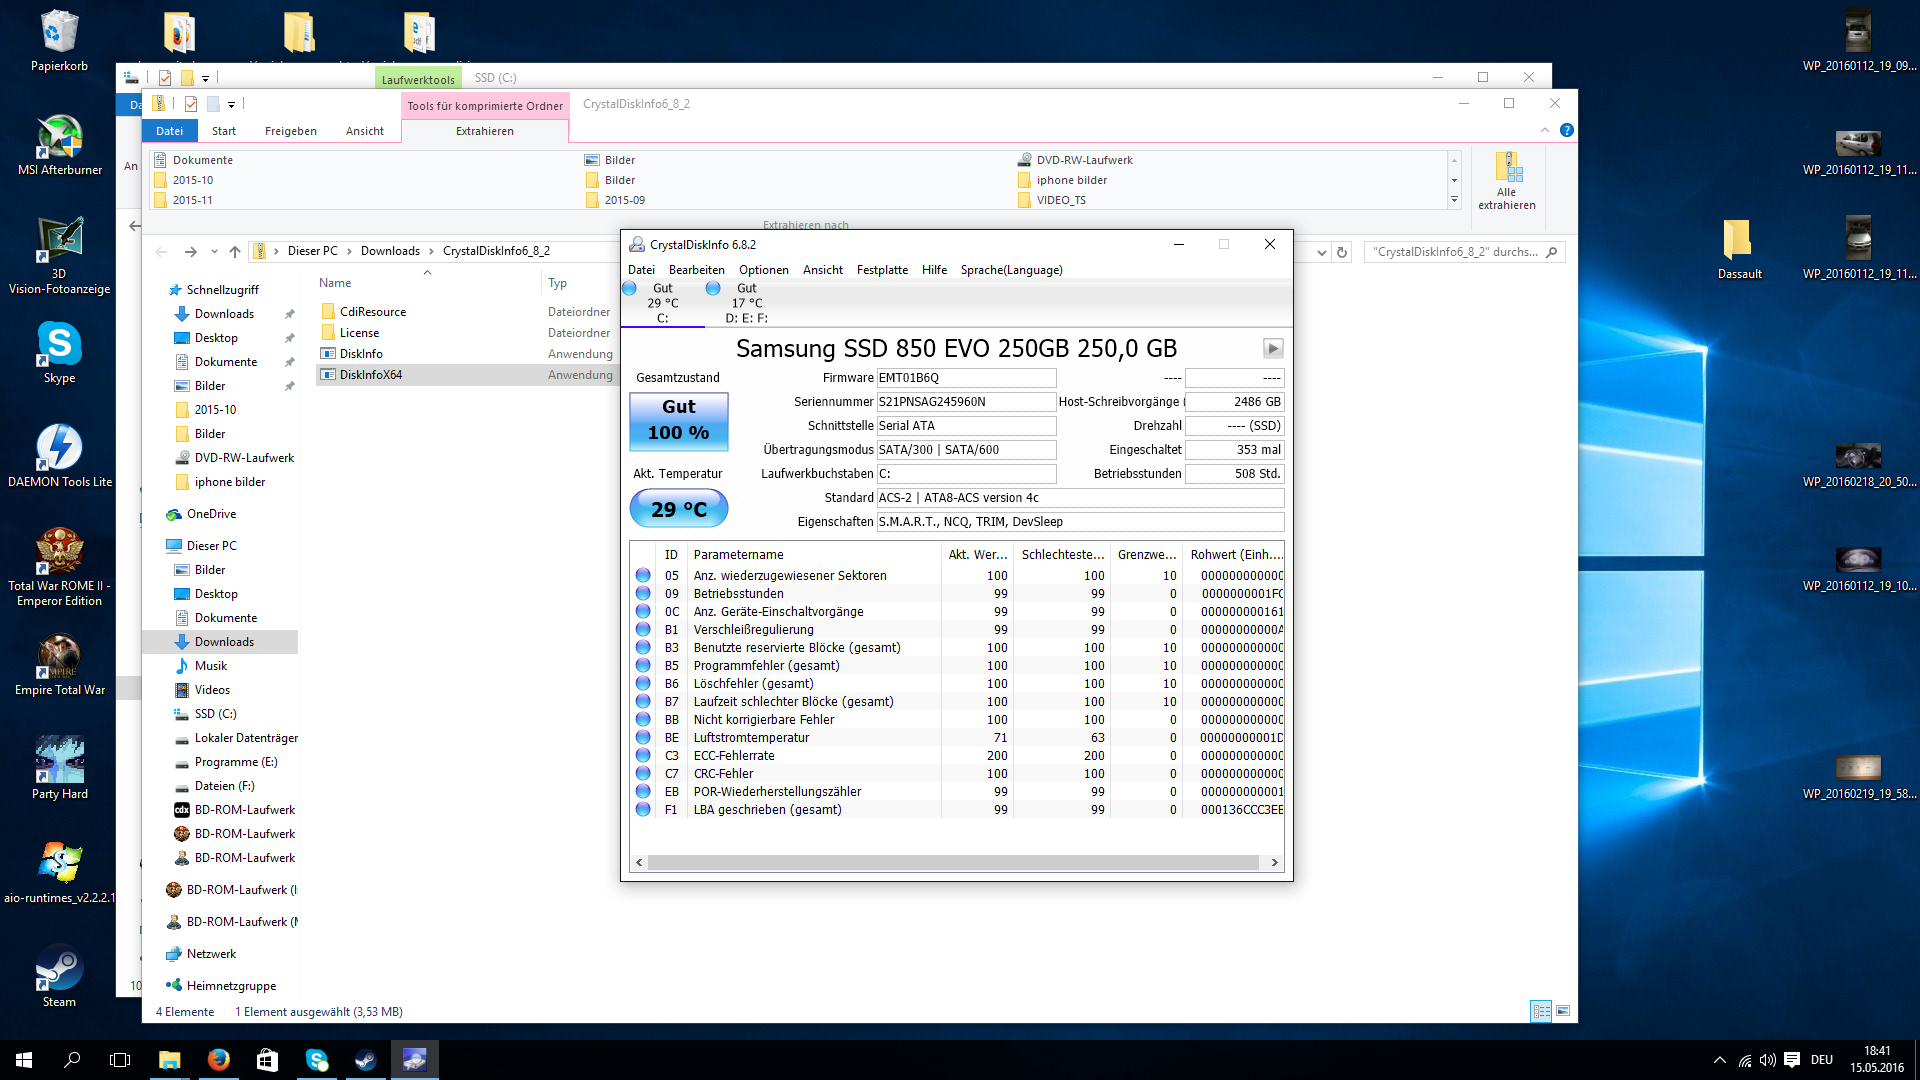Switch to large icons view toggle
1920x1080 pixels.
[1563, 1011]
